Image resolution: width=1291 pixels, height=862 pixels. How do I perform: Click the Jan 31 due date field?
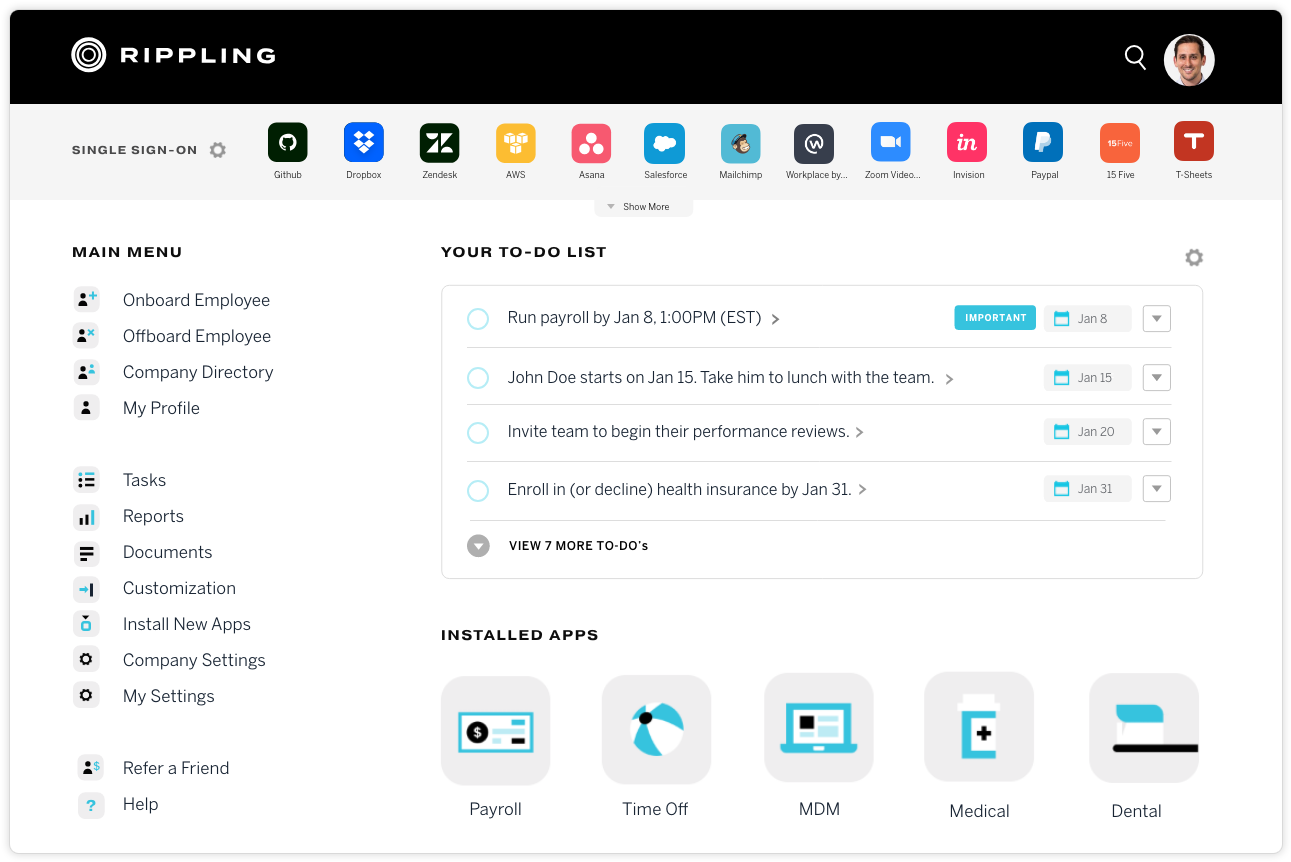pos(1088,488)
